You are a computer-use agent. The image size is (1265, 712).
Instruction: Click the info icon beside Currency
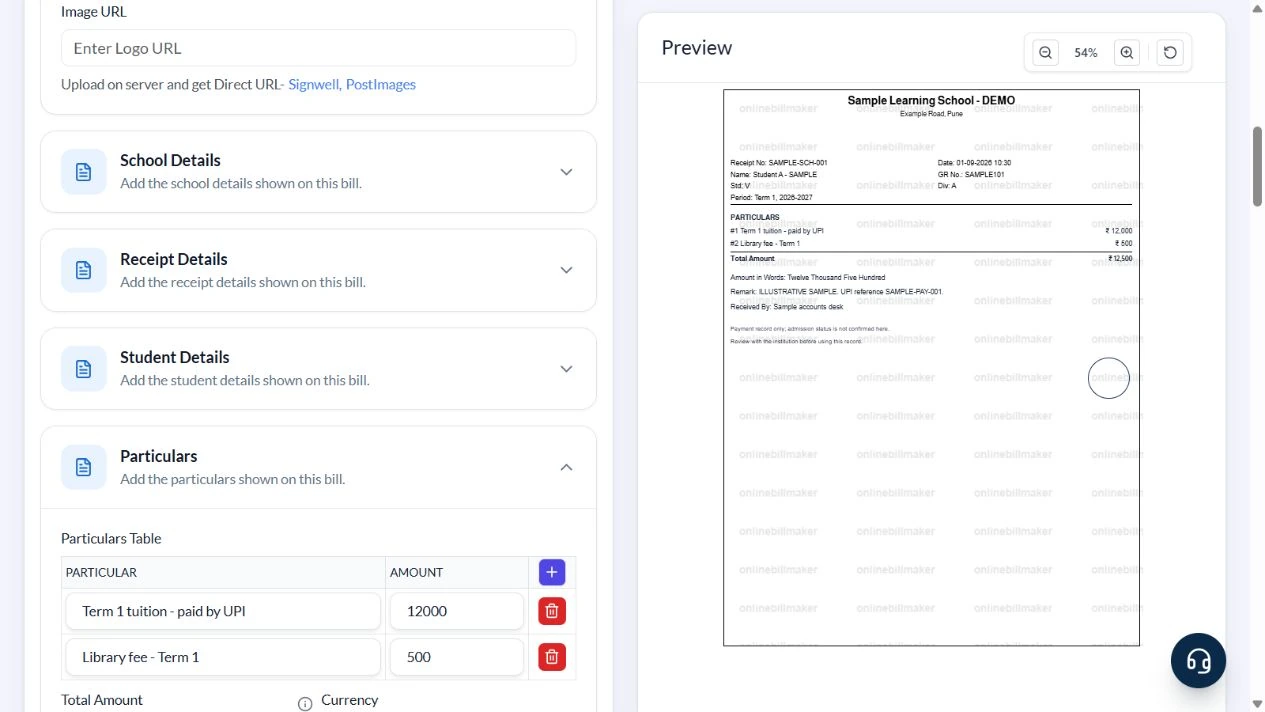pyautogui.click(x=305, y=703)
